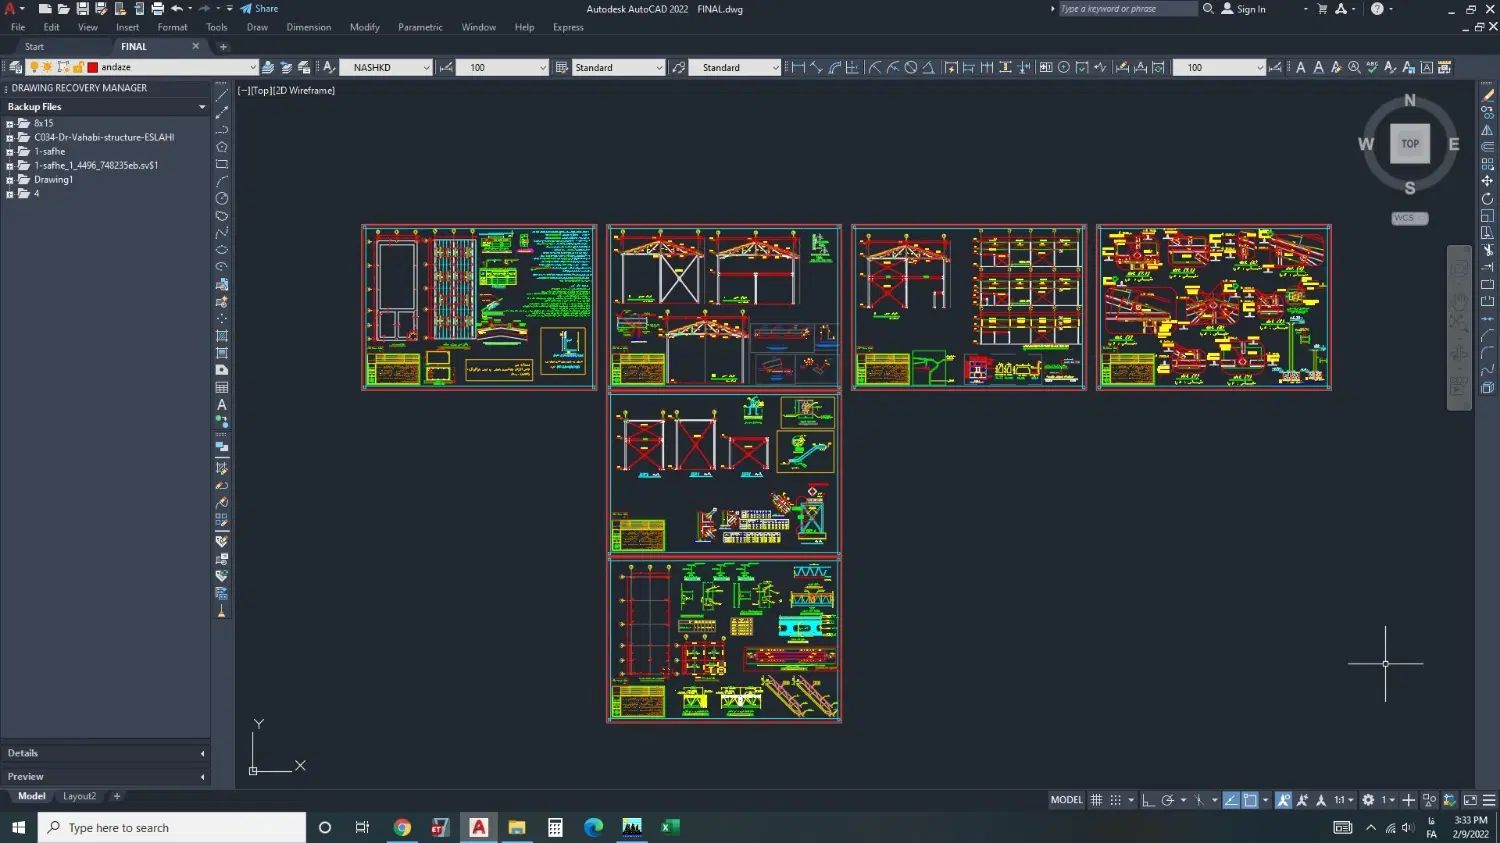Expand the 8x15 backup folder
This screenshot has width=1500, height=843.
pos(10,124)
